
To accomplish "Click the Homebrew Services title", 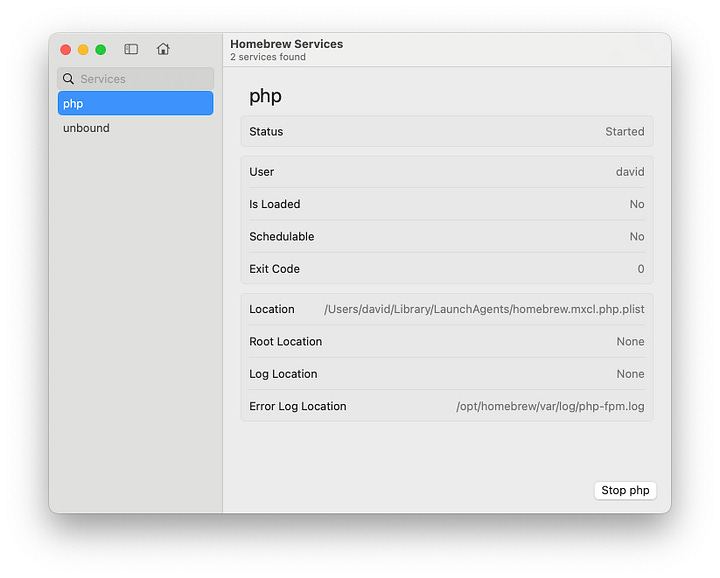I will tap(287, 44).
